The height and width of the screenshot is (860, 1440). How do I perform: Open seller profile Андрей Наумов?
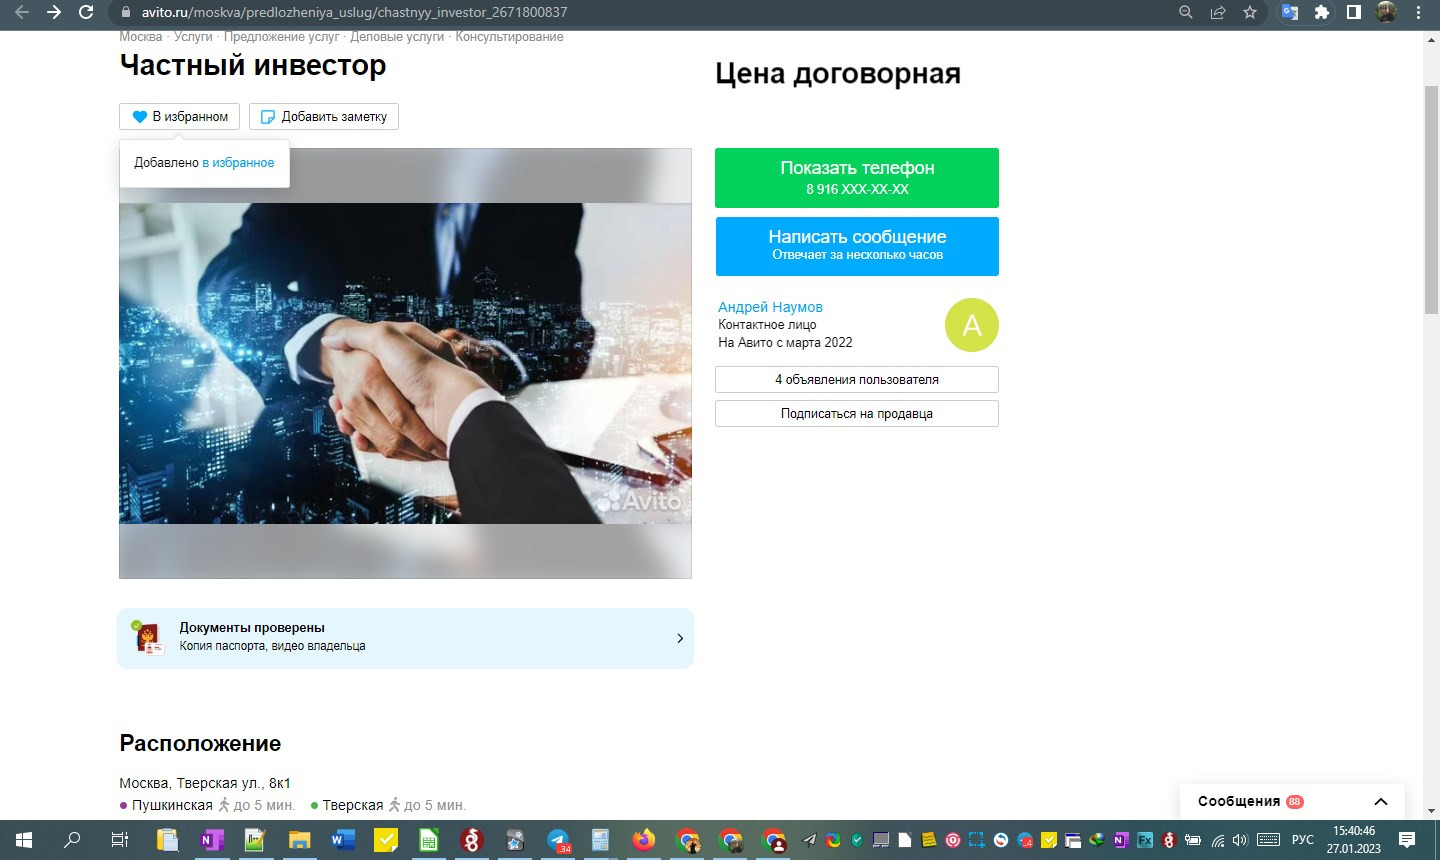[x=770, y=307]
